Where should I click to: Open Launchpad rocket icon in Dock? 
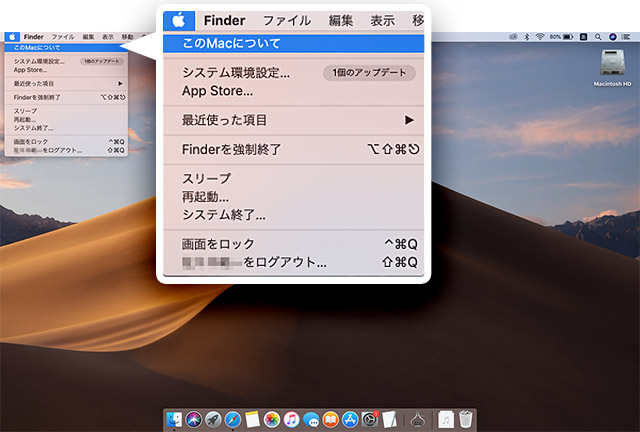click(x=213, y=419)
